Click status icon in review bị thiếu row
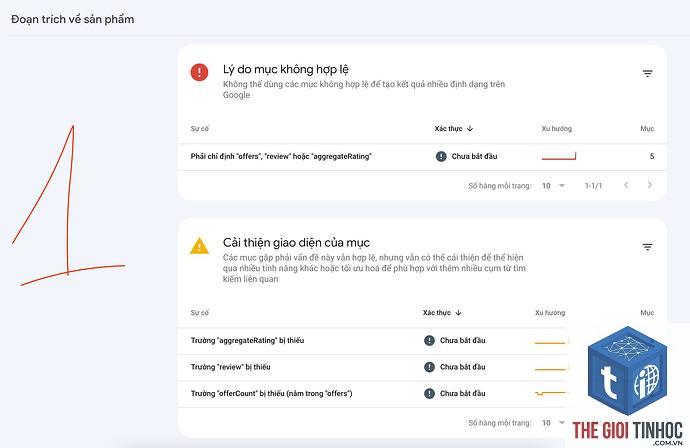Image resolution: width=690 pixels, height=448 pixels. coord(429,367)
